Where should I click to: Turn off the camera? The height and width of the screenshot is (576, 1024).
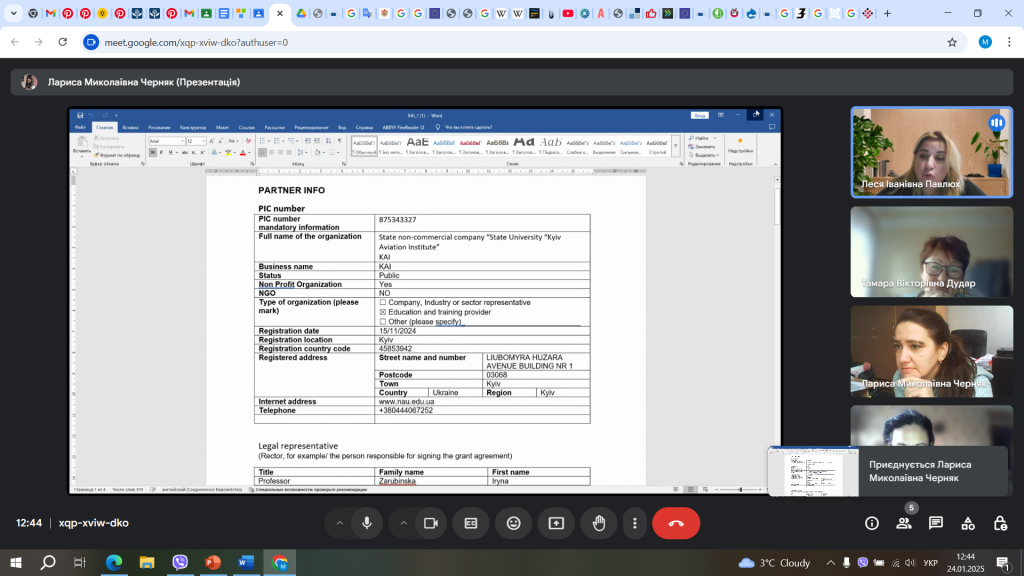click(431, 523)
